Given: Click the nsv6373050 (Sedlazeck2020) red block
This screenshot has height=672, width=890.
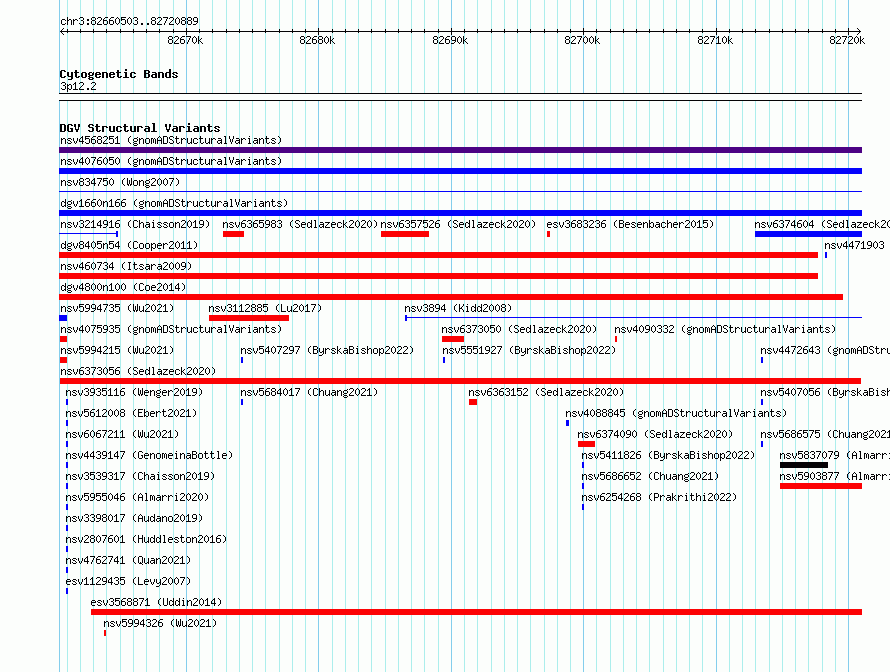Looking at the screenshot, I should [x=453, y=339].
